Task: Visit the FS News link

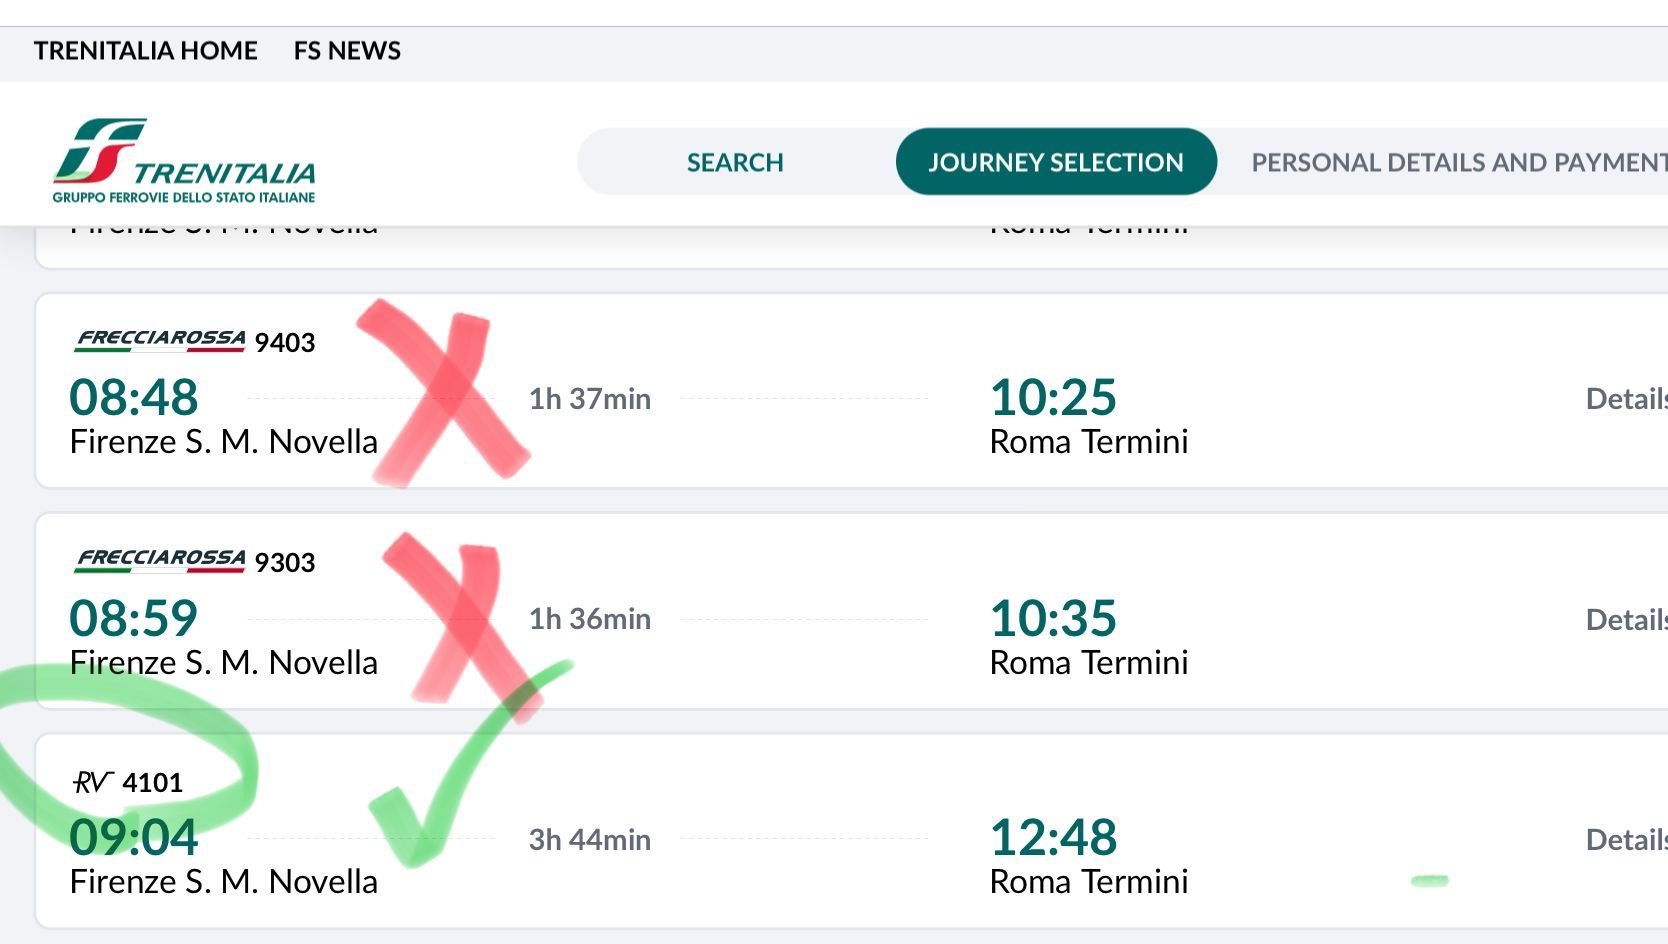Action: click(x=347, y=51)
